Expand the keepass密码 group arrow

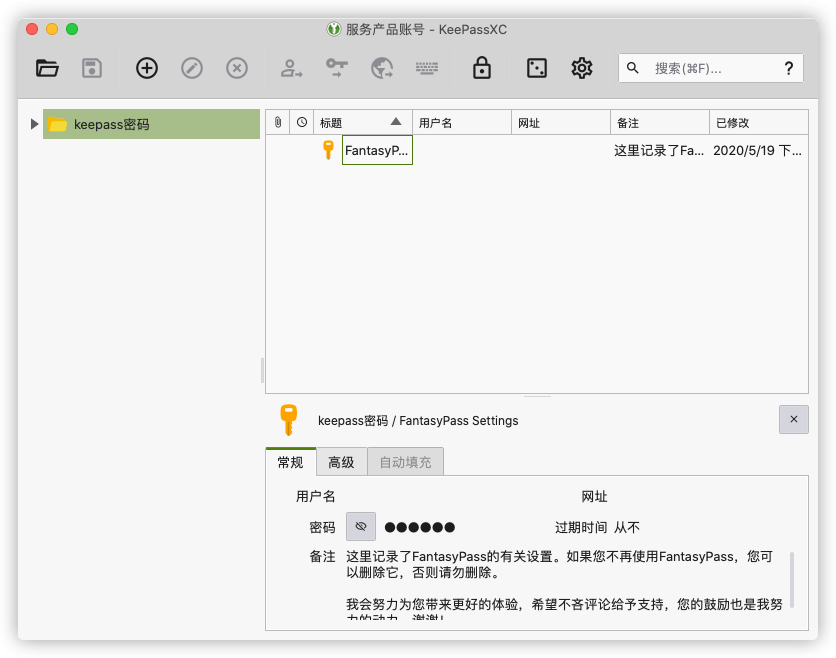click(x=34, y=124)
